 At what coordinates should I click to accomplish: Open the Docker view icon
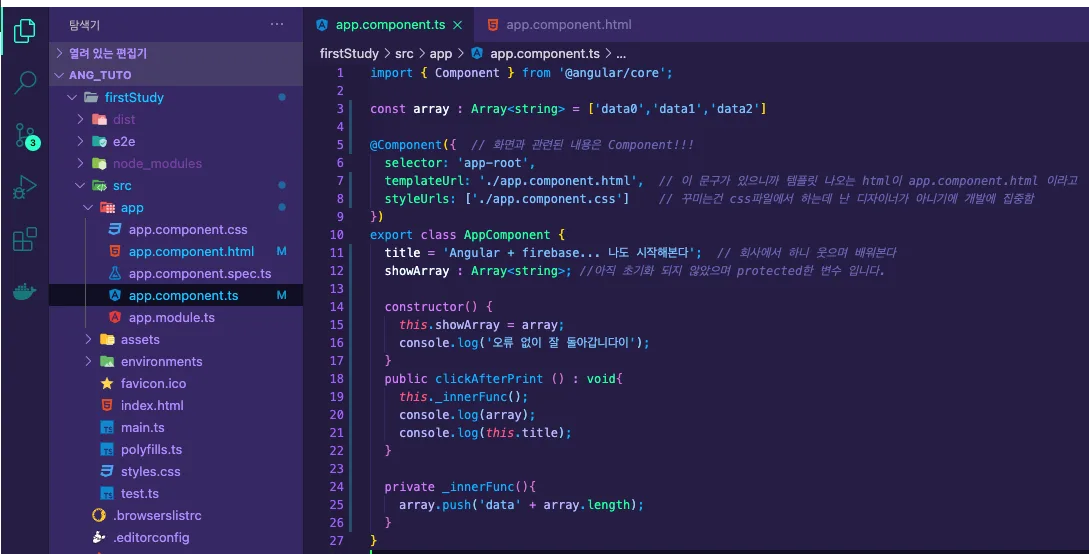24,292
